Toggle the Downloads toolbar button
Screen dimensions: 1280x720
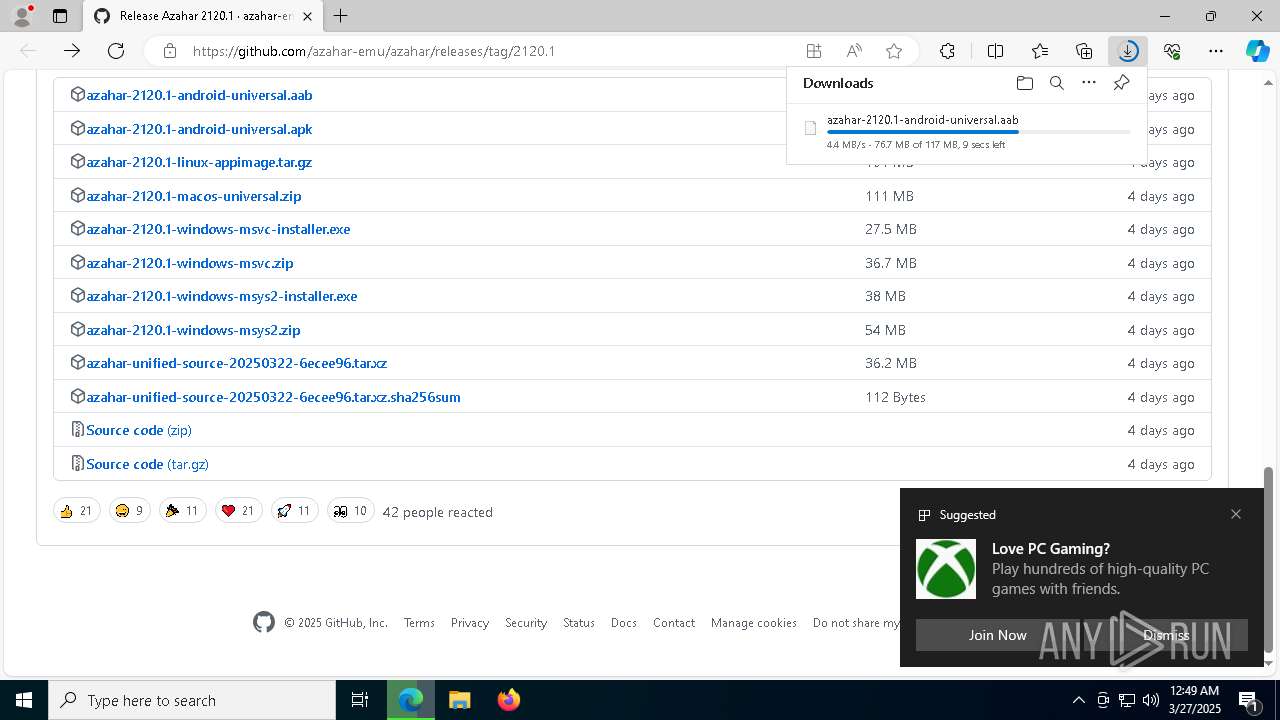pyautogui.click(x=1128, y=51)
